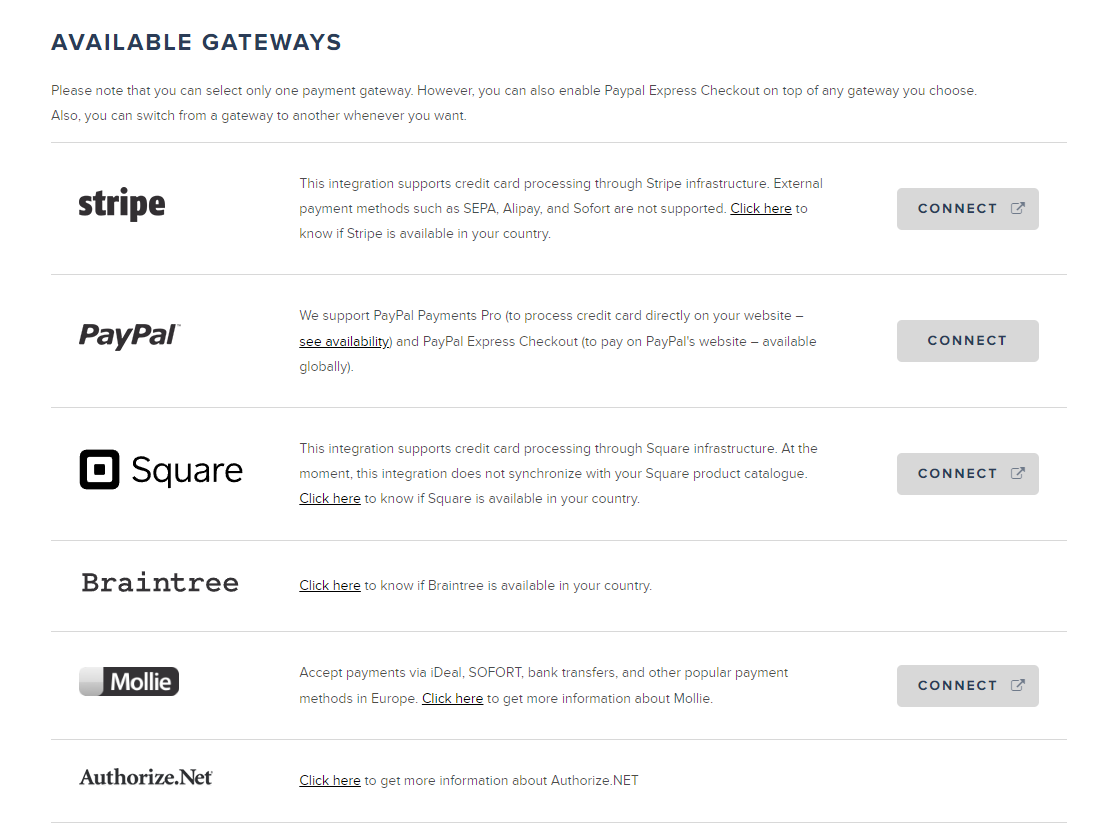Click the Square logo
This screenshot has width=1093, height=832.
(161, 469)
